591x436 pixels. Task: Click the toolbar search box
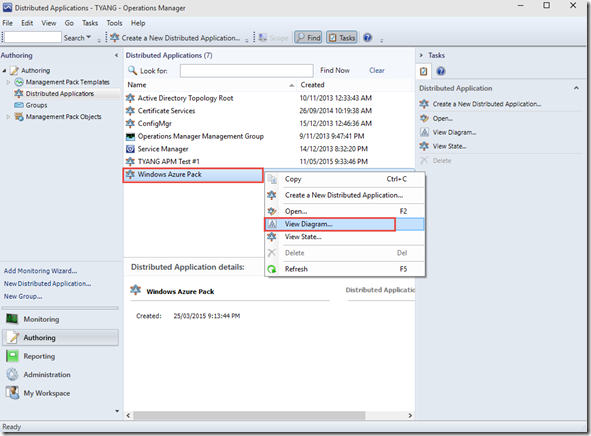click(32, 37)
